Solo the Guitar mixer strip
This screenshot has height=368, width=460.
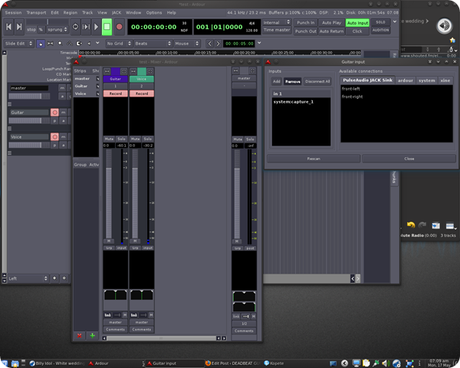[121, 139]
